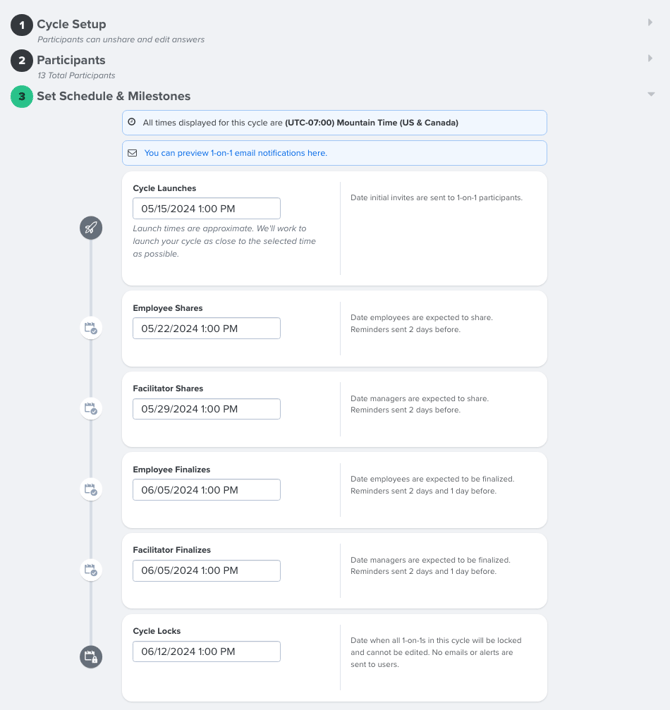The width and height of the screenshot is (670, 710).
Task: Expand the Participants section arrow
Action: point(650,58)
